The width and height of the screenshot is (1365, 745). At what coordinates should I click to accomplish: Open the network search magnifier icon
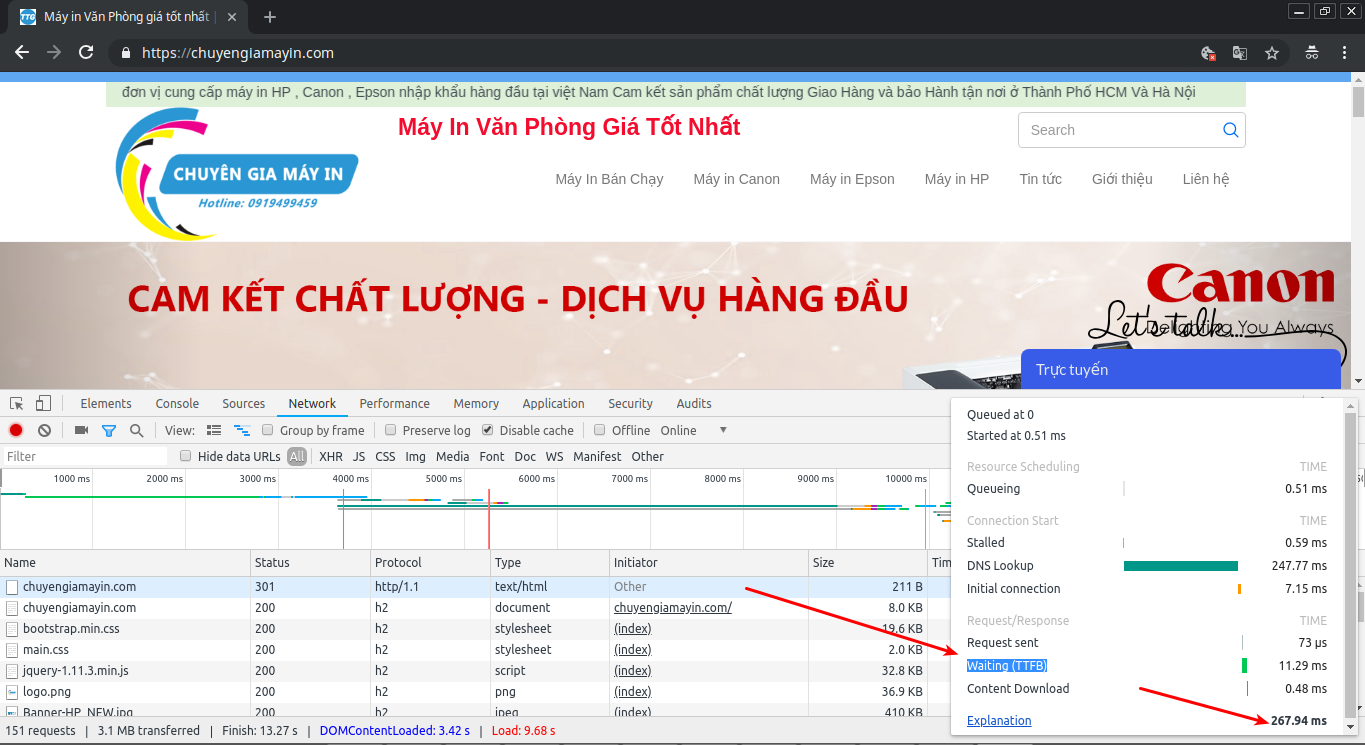click(136, 430)
